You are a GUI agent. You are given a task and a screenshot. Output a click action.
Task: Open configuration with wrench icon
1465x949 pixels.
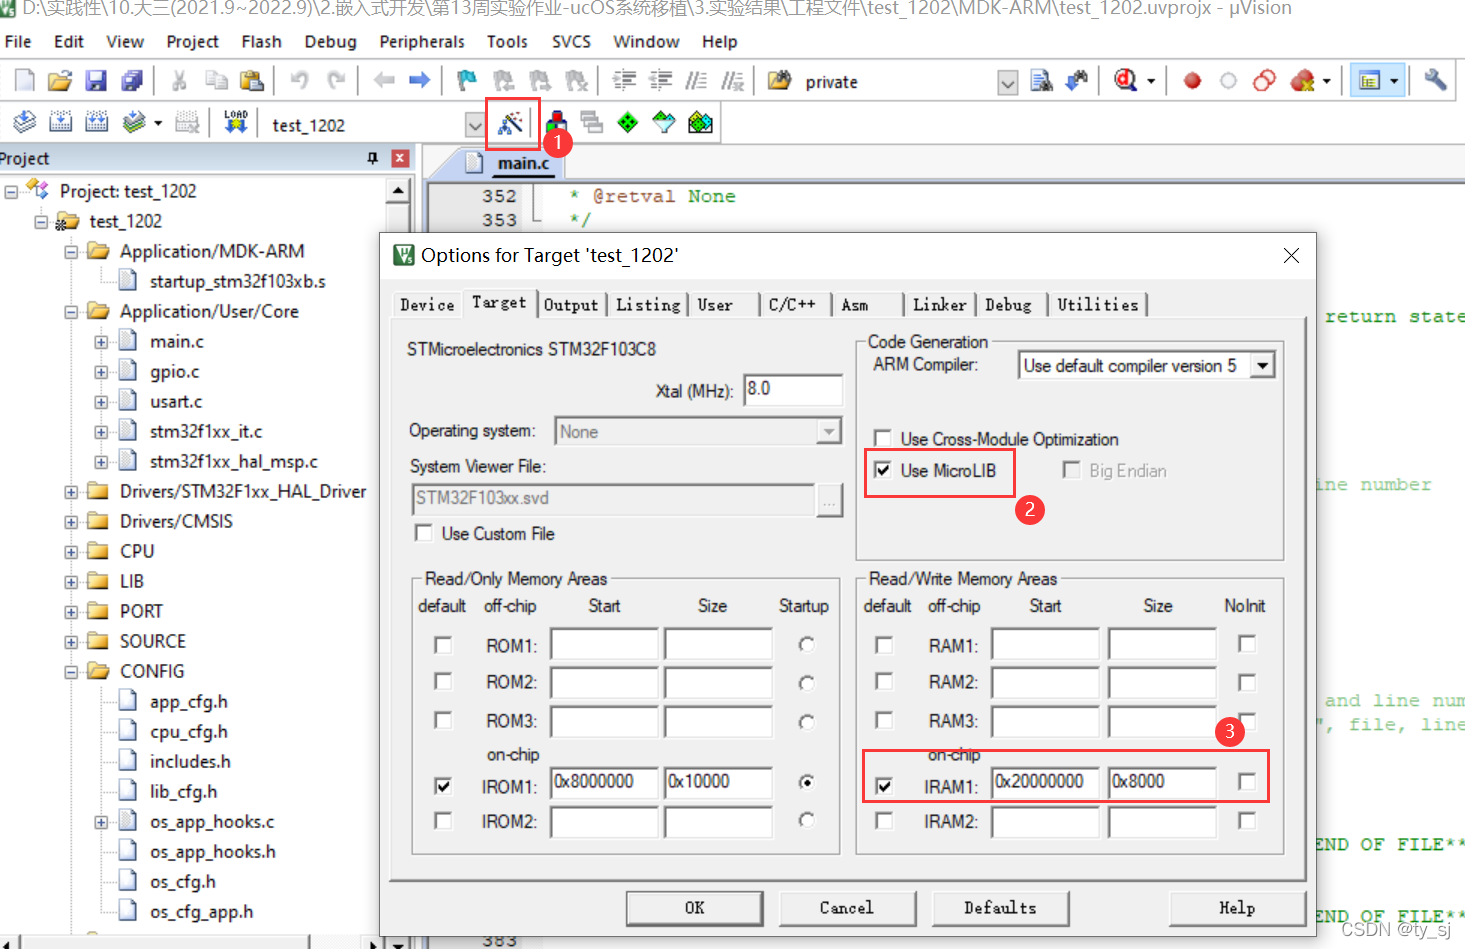click(1436, 80)
